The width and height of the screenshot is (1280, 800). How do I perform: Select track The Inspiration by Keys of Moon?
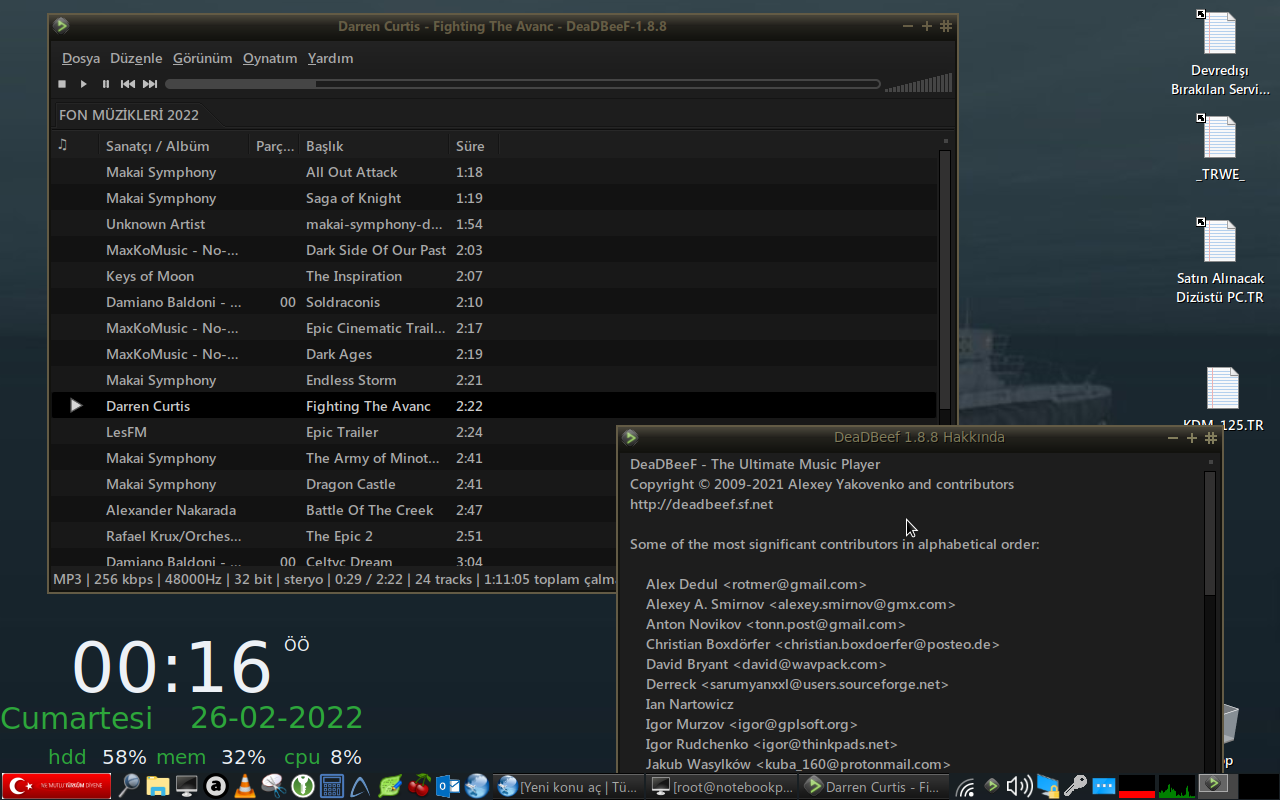(494, 276)
